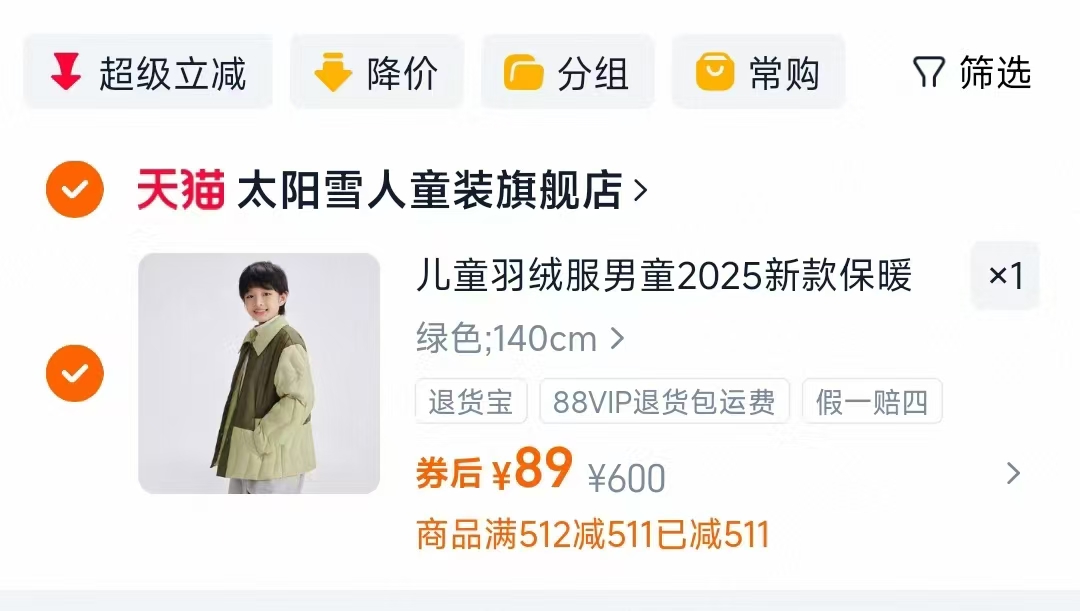Select the 降价 filter tab

(377, 72)
